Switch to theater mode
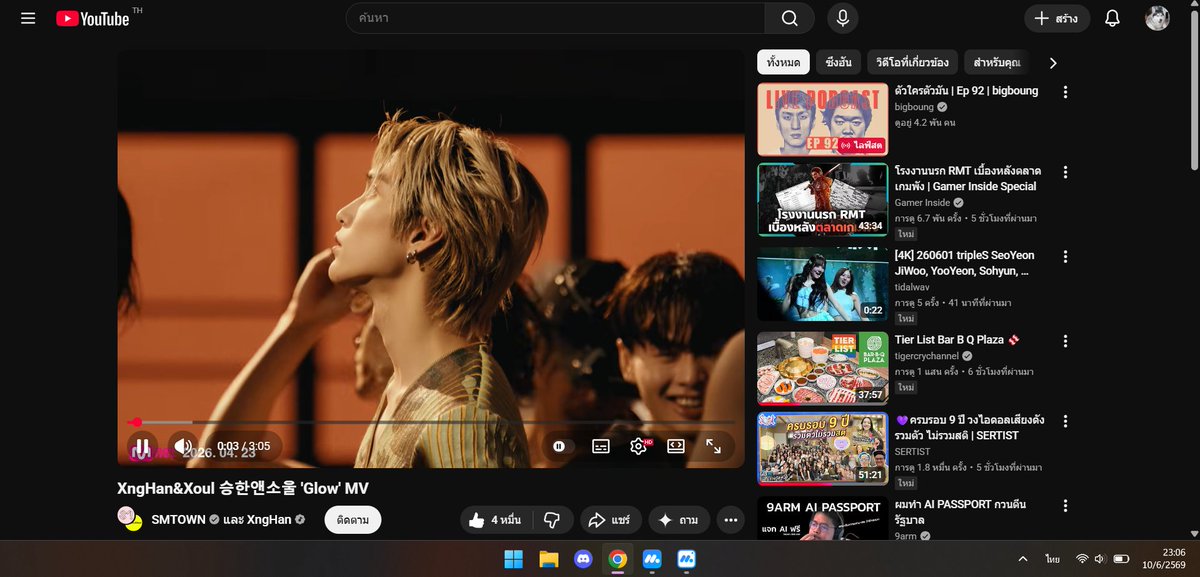 tap(676, 446)
